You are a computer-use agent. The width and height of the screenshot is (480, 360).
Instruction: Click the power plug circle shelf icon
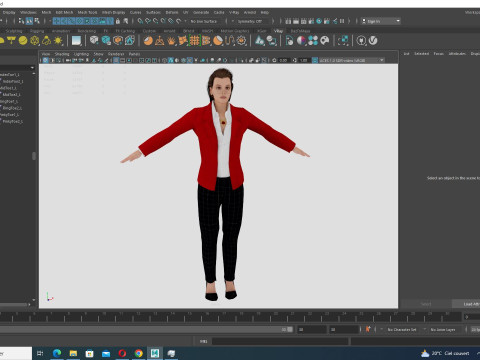[x=361, y=41]
